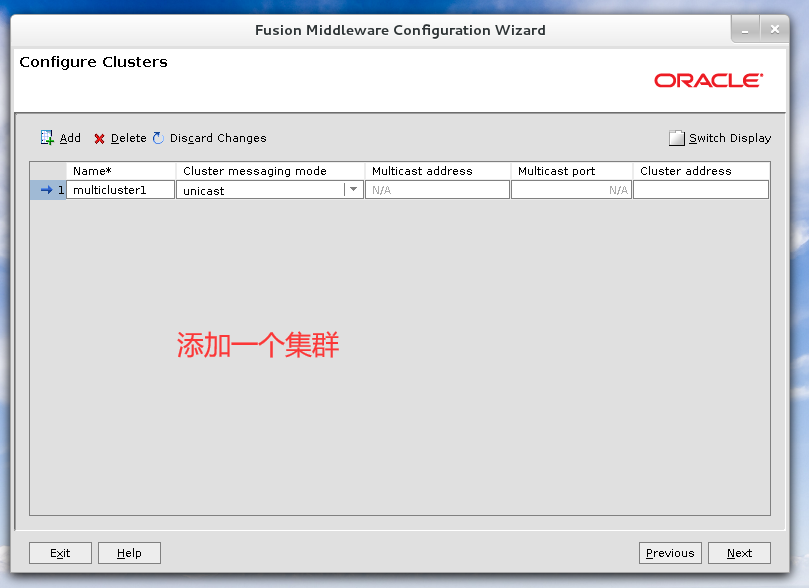Click the Name* column header
809x588 pixels.
click(x=121, y=171)
